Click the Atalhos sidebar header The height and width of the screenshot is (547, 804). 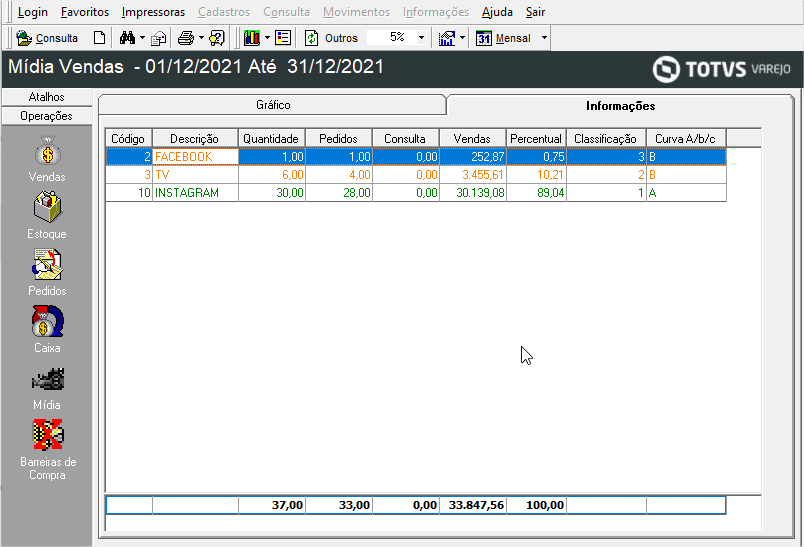tap(47, 97)
